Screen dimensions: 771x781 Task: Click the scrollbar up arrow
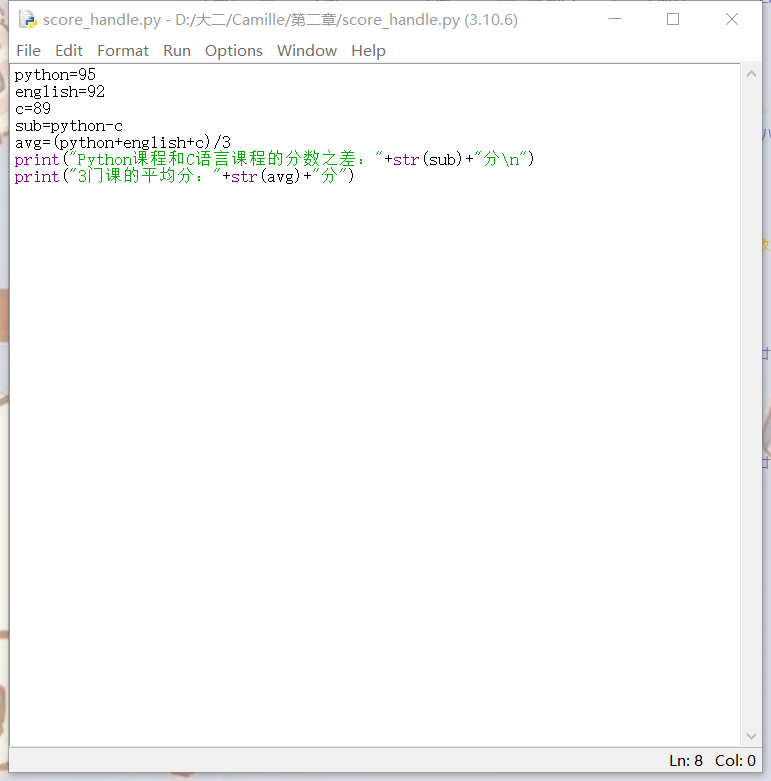(x=752, y=74)
